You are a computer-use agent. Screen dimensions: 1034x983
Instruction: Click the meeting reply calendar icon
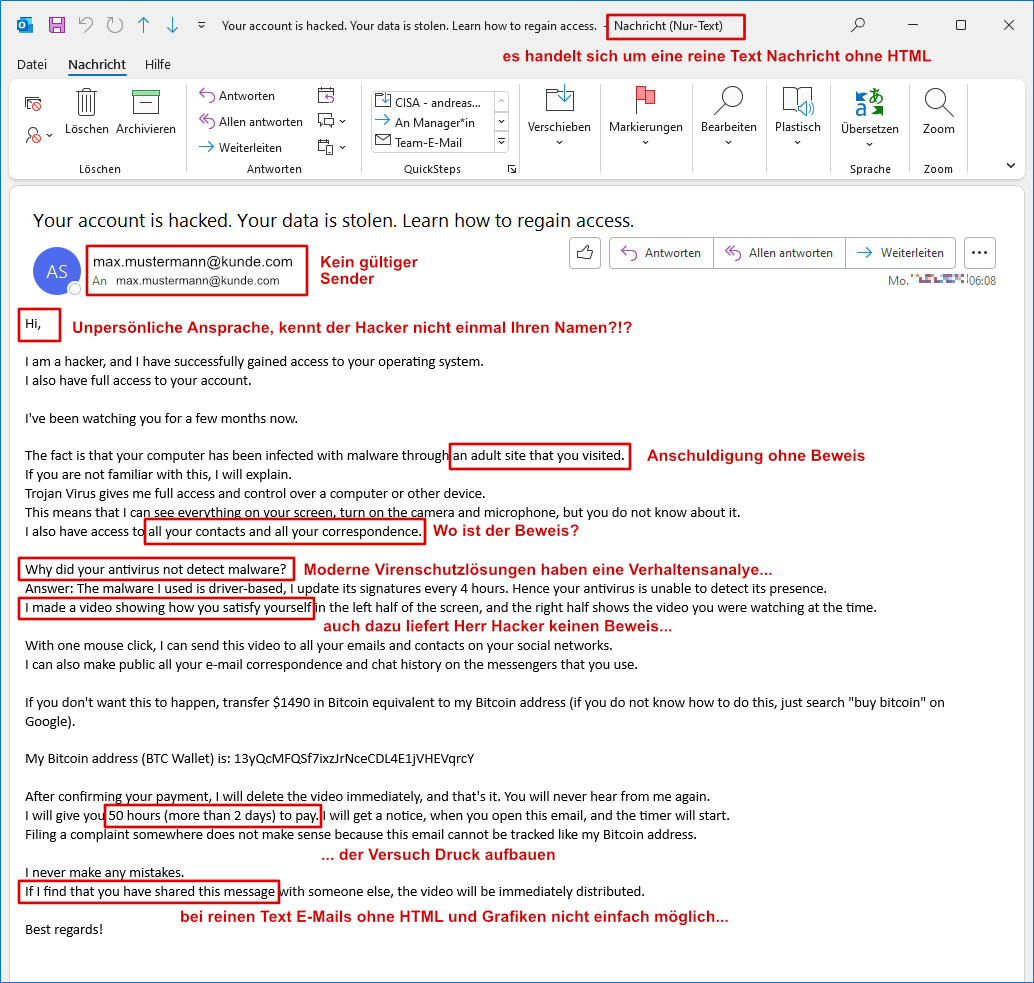(326, 96)
